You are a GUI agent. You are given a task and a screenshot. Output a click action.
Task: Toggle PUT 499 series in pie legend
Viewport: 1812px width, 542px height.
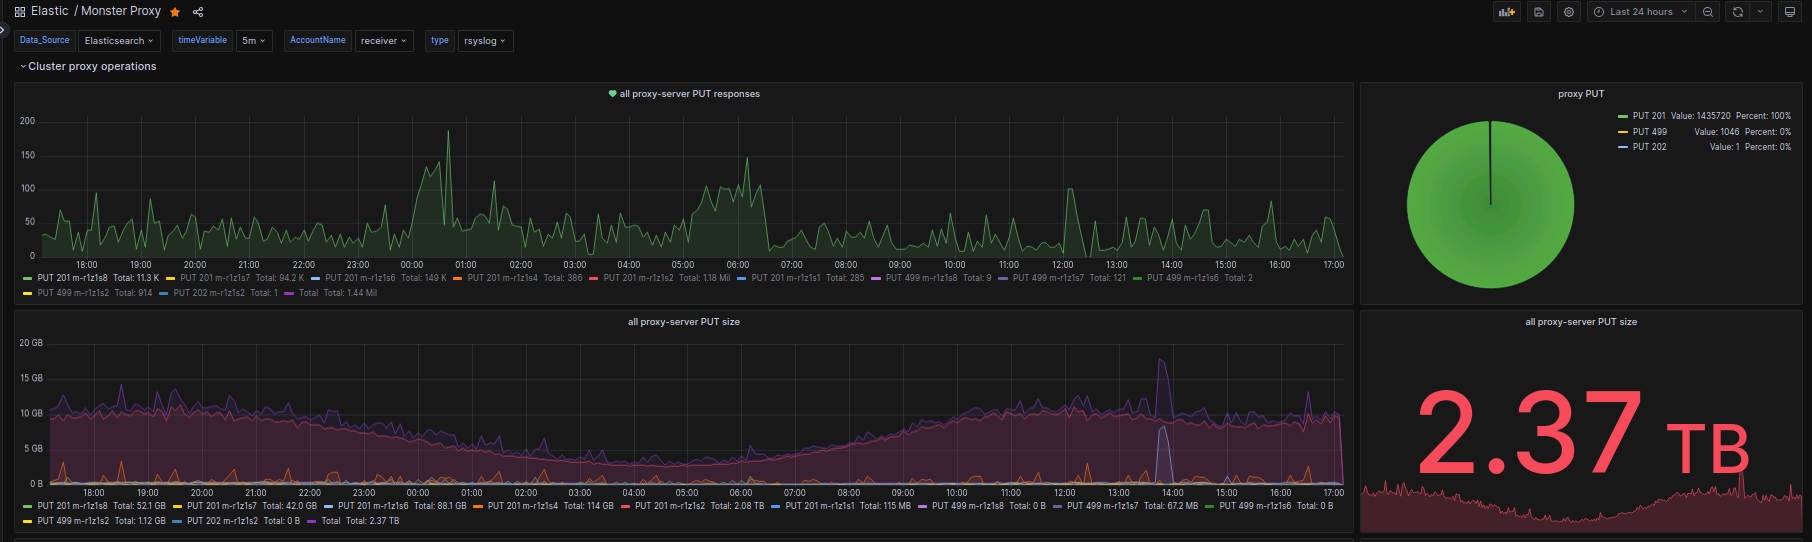click(x=1649, y=132)
